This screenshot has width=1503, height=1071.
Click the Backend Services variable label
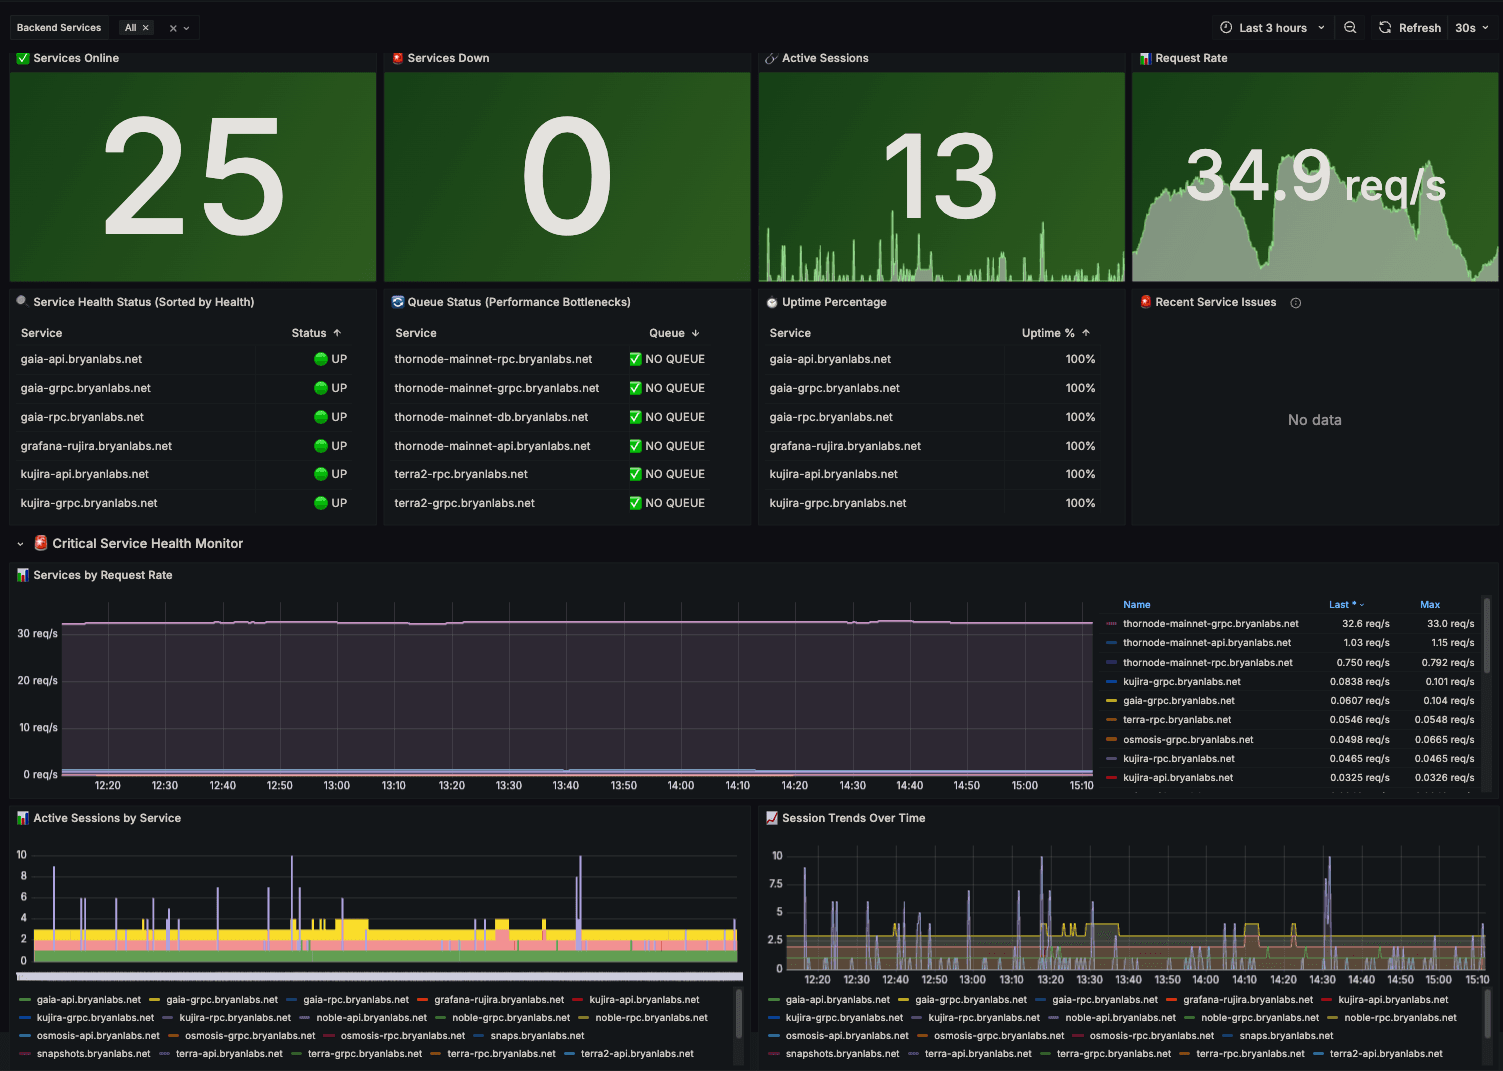click(59, 28)
